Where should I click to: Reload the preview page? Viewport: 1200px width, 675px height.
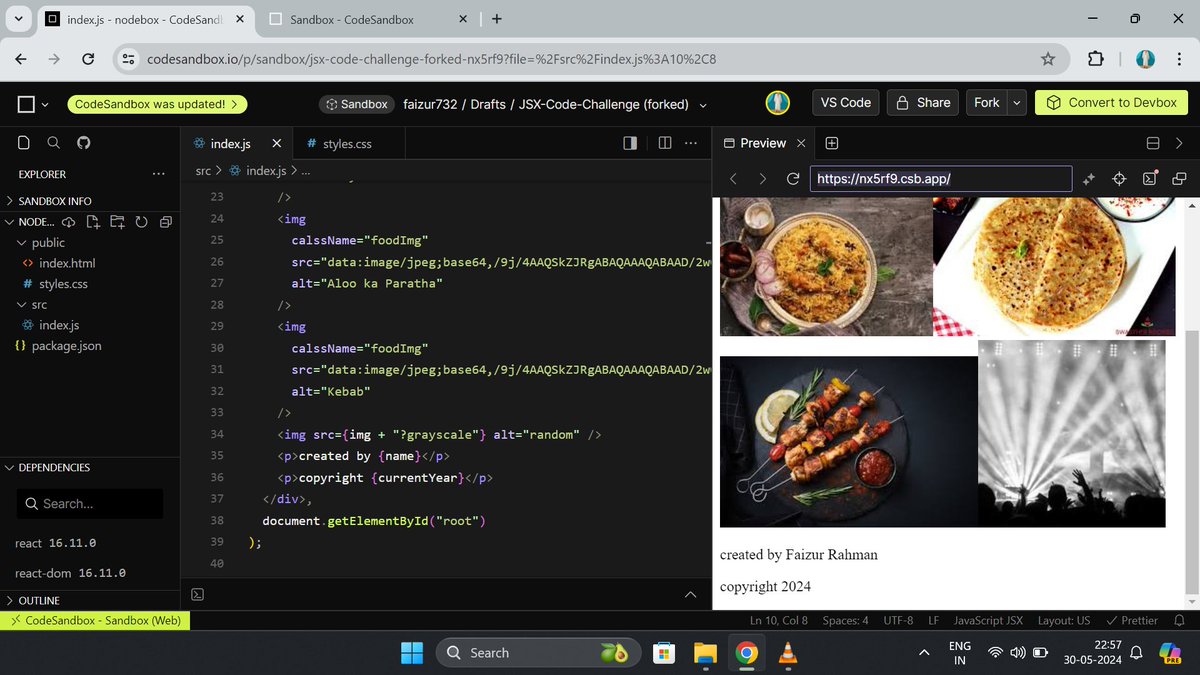pyautogui.click(x=793, y=178)
